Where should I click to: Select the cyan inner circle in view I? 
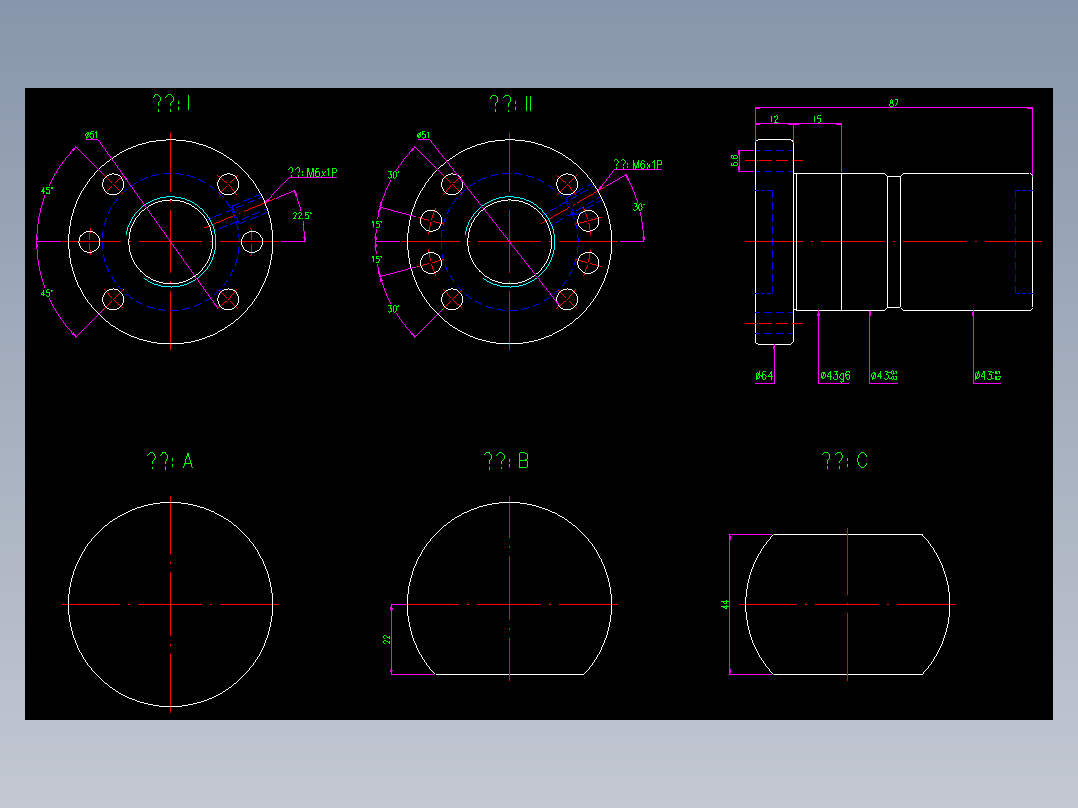(171, 242)
